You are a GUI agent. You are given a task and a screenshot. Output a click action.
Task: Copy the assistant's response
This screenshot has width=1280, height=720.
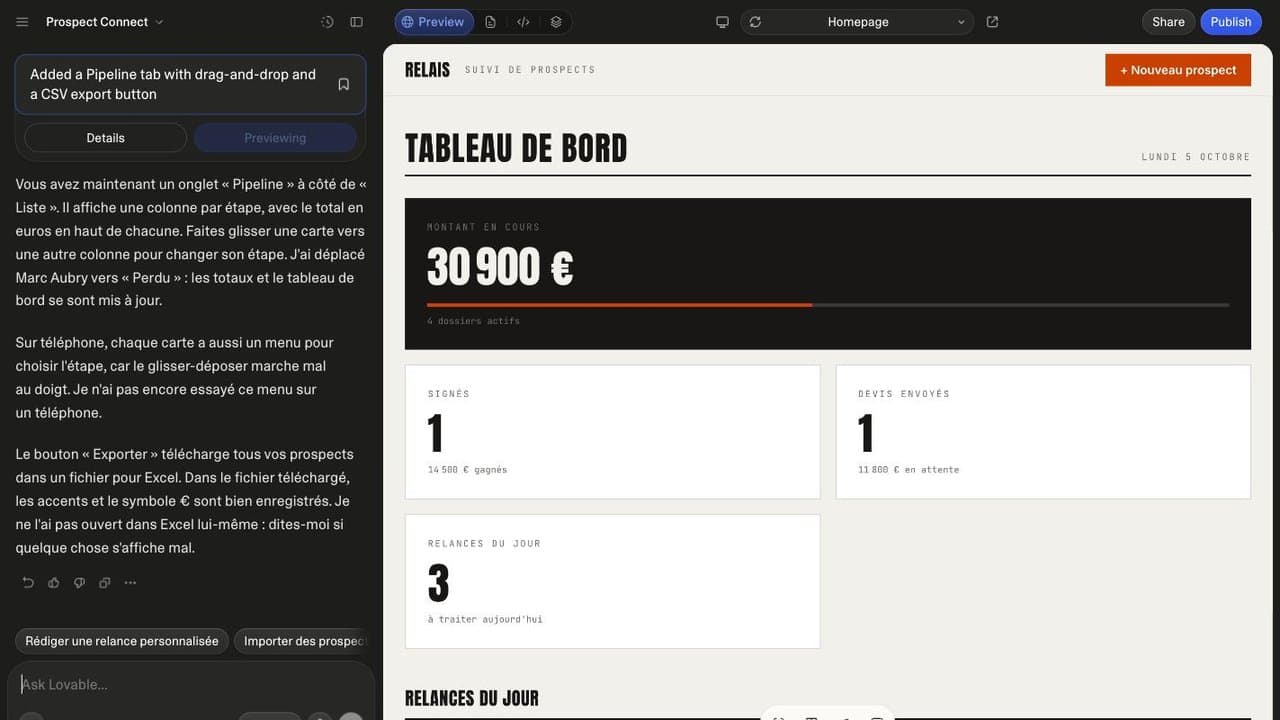tap(105, 583)
